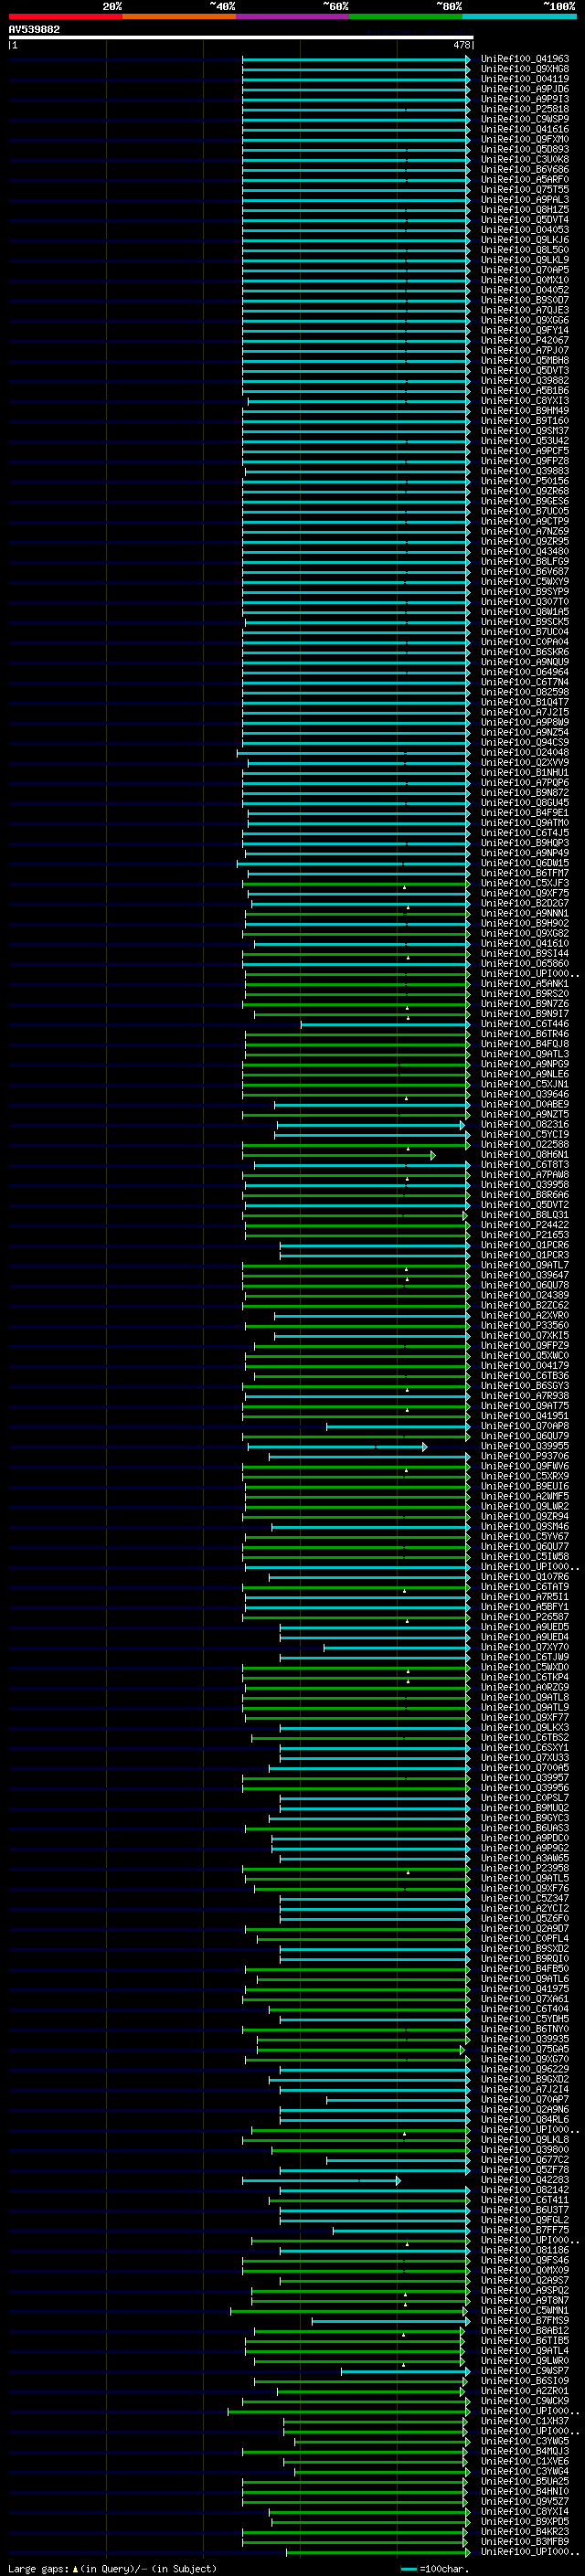This screenshot has height=2576, width=585.
Task: Click the '=100char.' scale legend
Action: point(435,2568)
